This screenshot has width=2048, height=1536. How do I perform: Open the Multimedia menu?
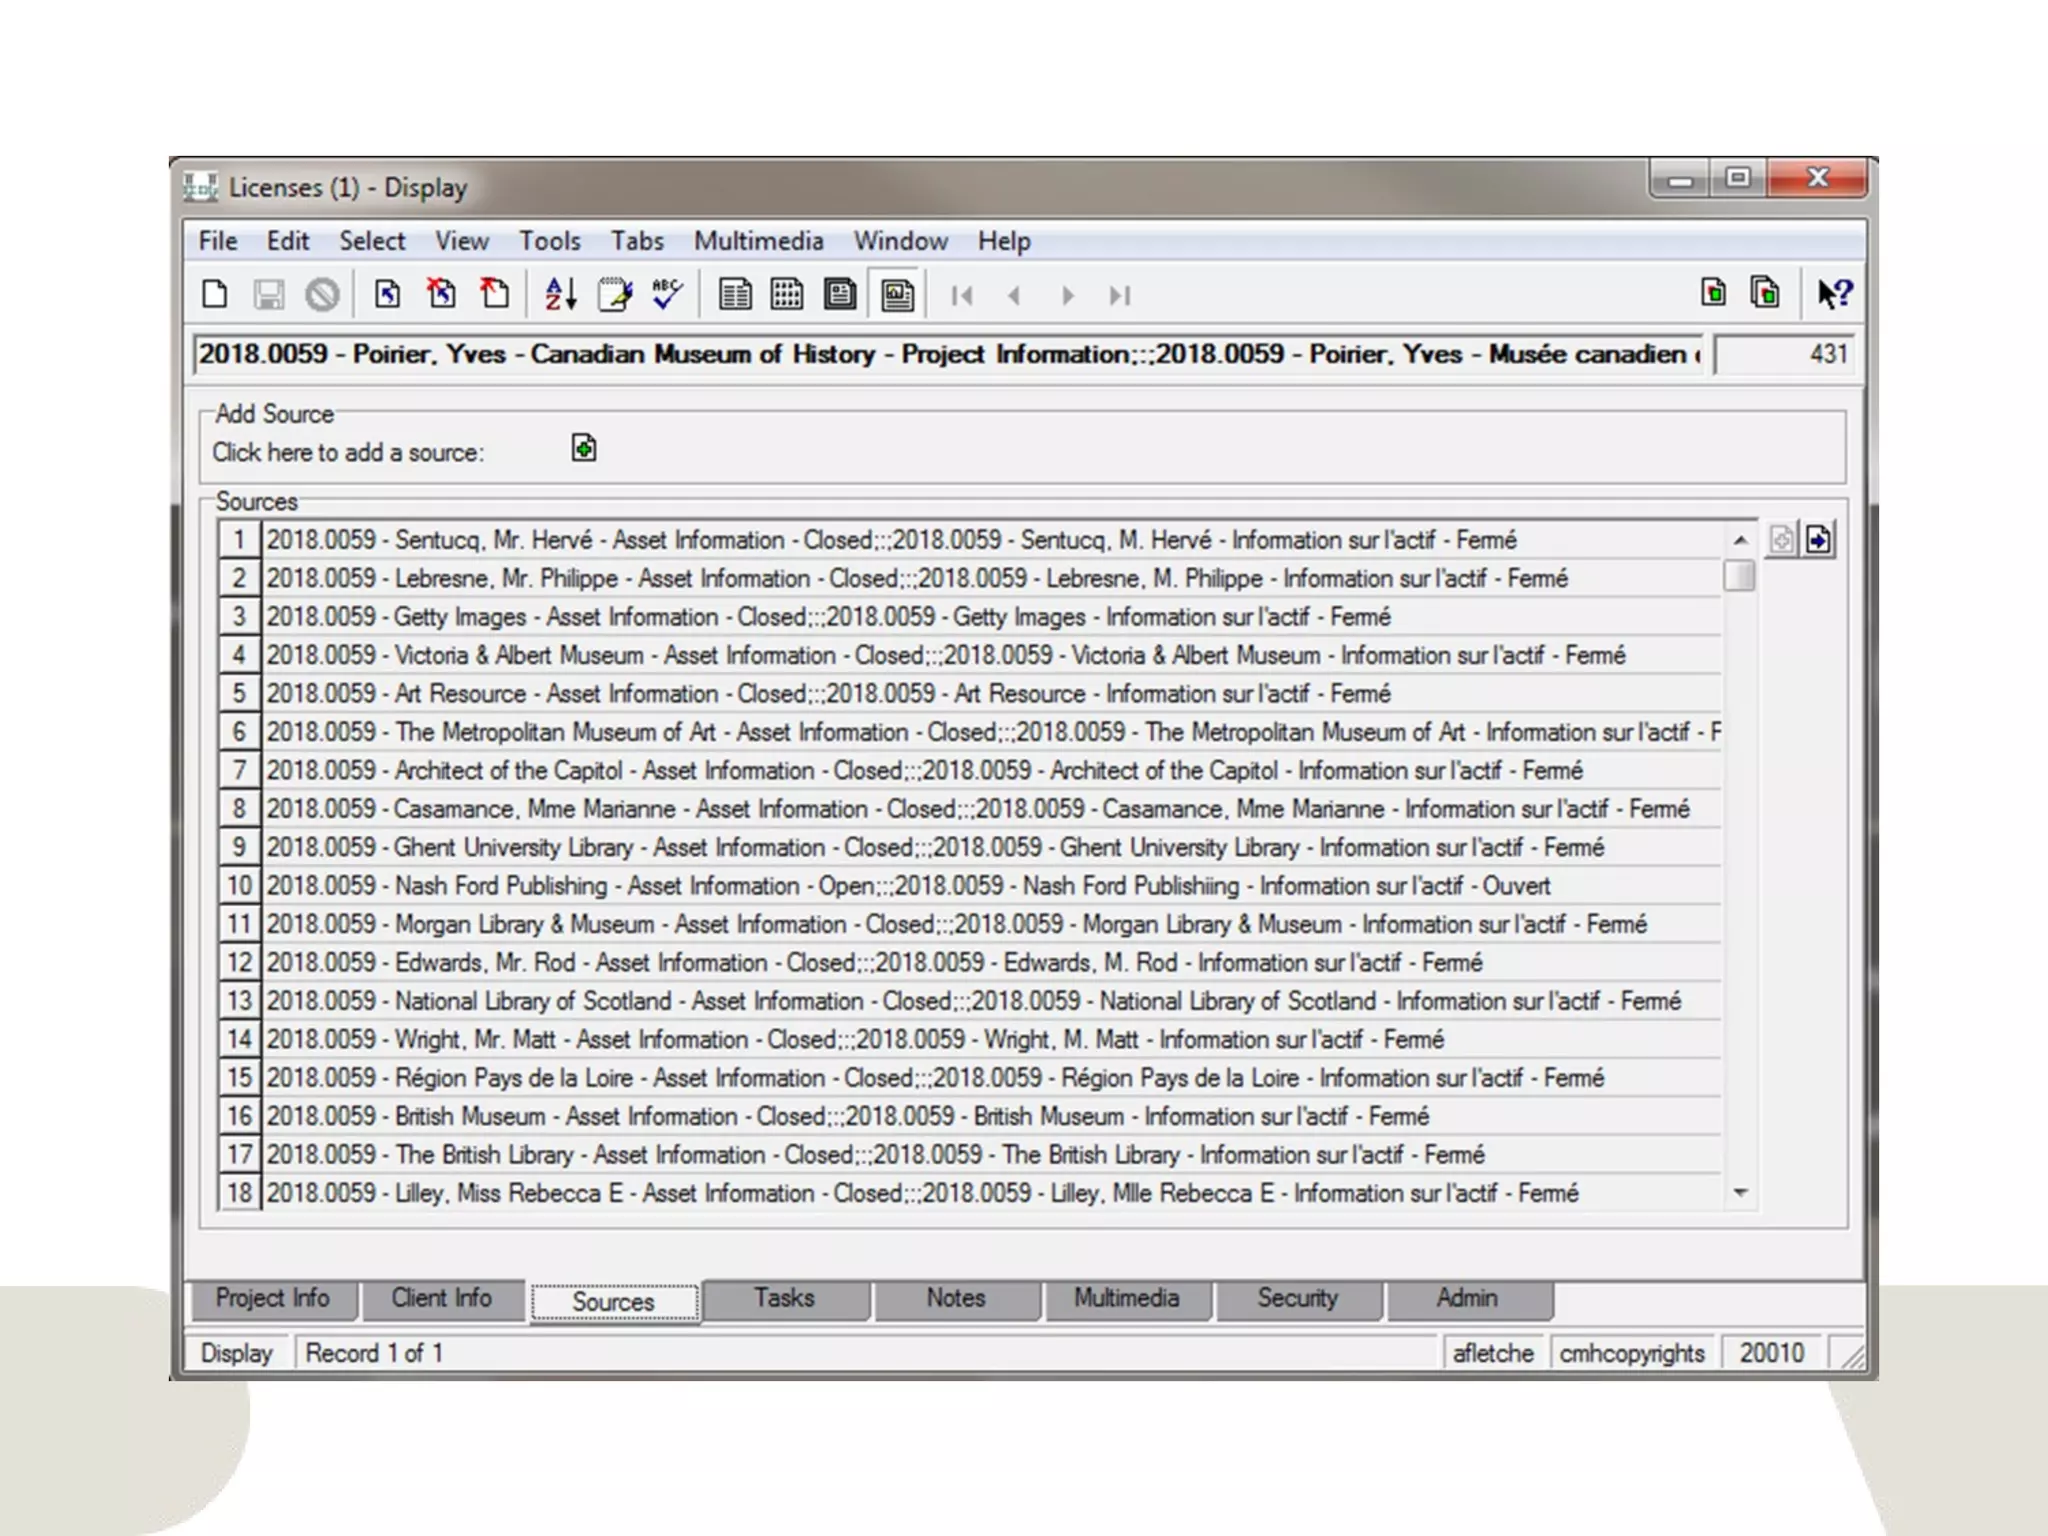(758, 241)
